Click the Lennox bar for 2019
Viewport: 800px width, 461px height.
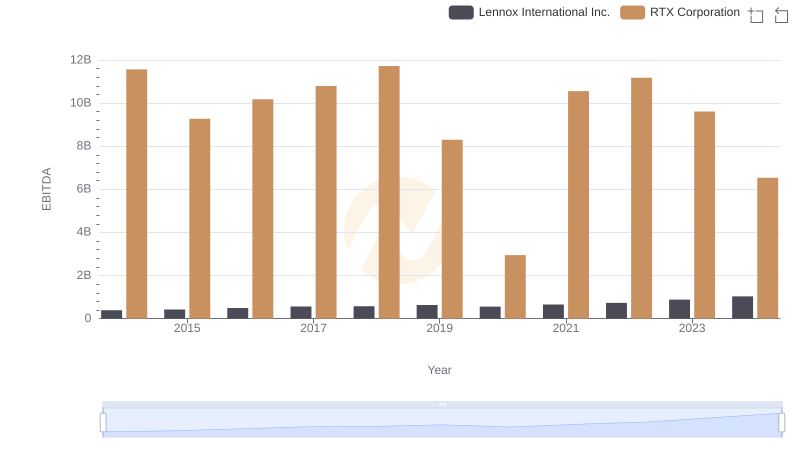(x=427, y=312)
